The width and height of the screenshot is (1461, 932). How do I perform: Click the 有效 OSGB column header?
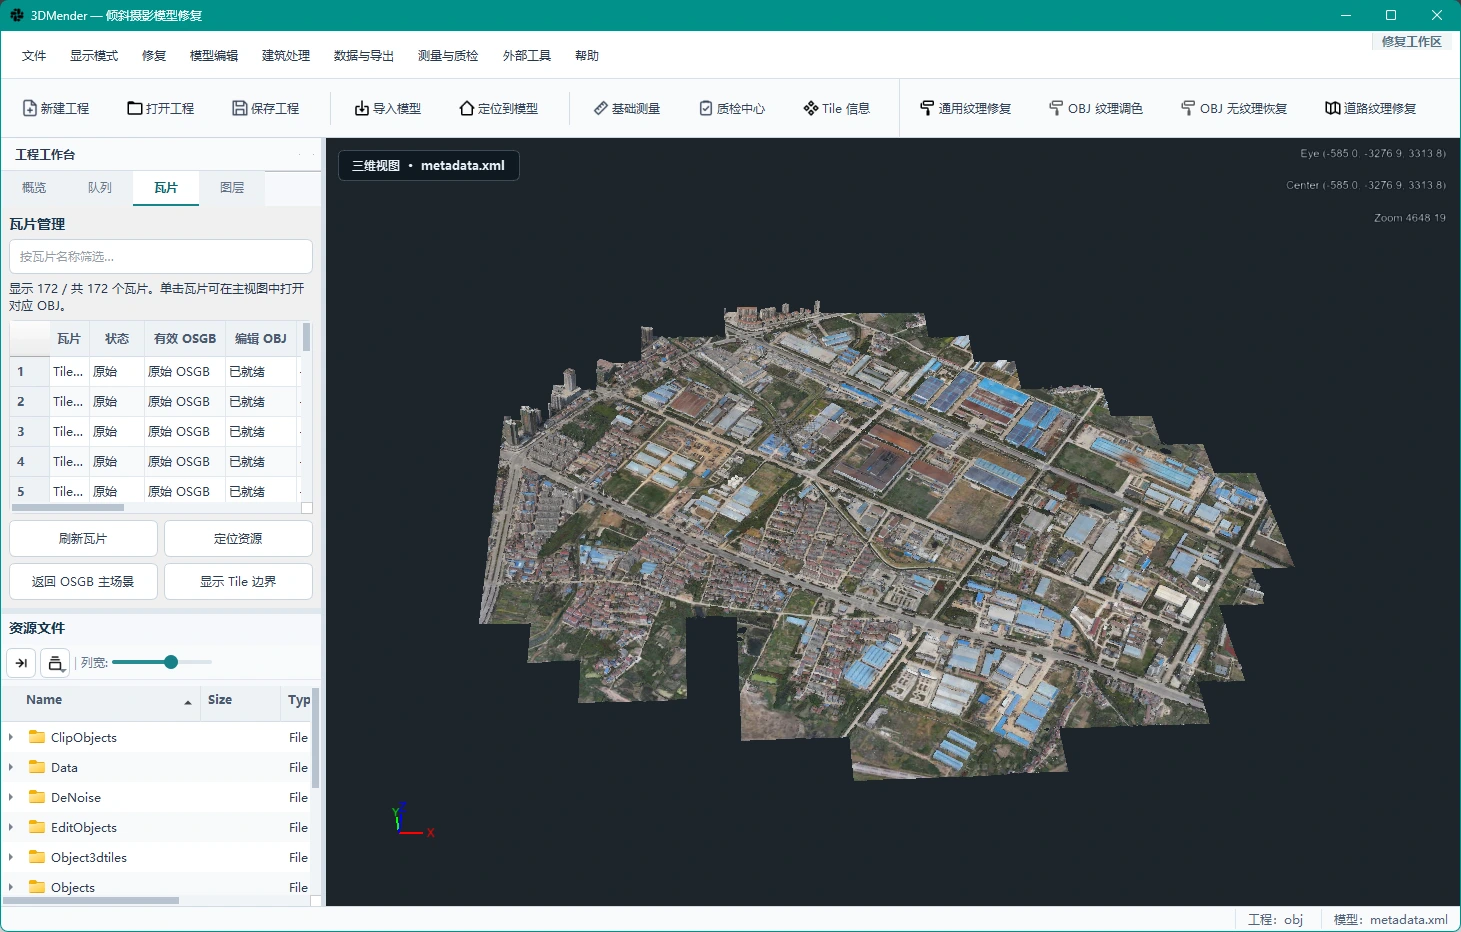[x=185, y=339]
